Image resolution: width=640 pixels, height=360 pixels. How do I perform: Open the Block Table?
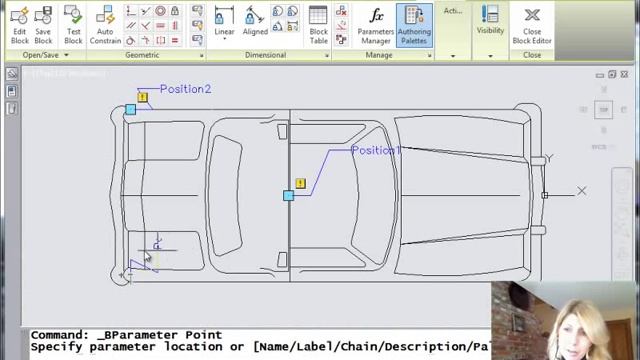(318, 24)
